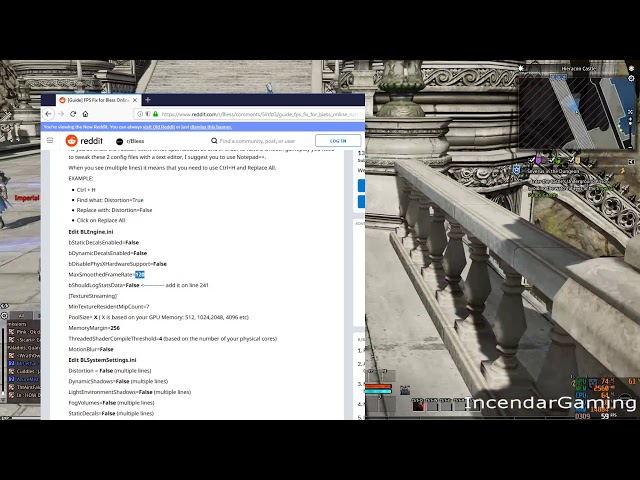Toggle the green quest filter checkbox

[x=551, y=159]
